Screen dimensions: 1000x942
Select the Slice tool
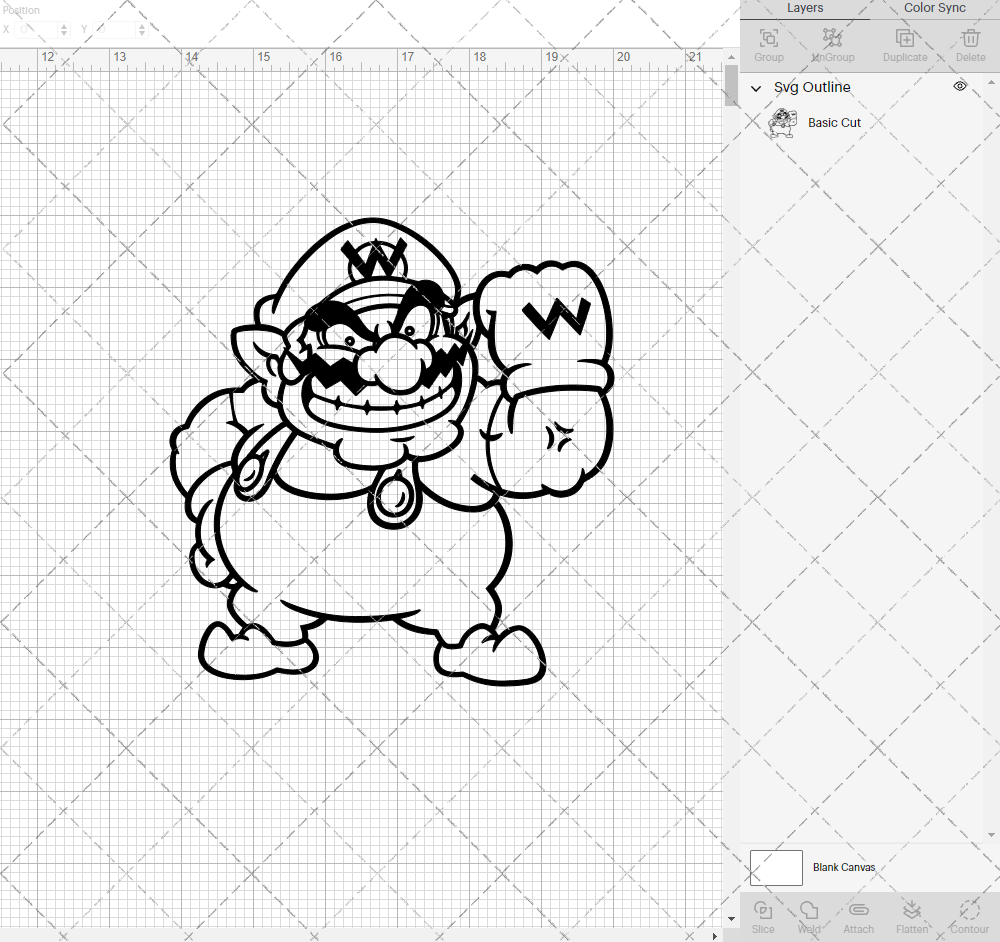[x=763, y=915]
